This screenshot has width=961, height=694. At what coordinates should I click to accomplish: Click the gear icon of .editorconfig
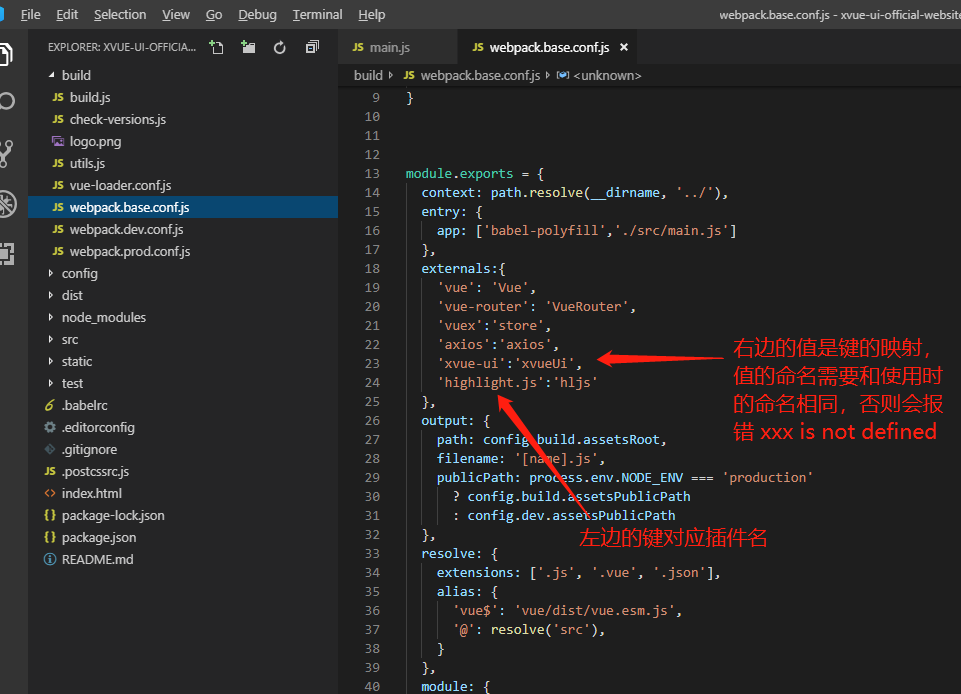[x=50, y=427]
